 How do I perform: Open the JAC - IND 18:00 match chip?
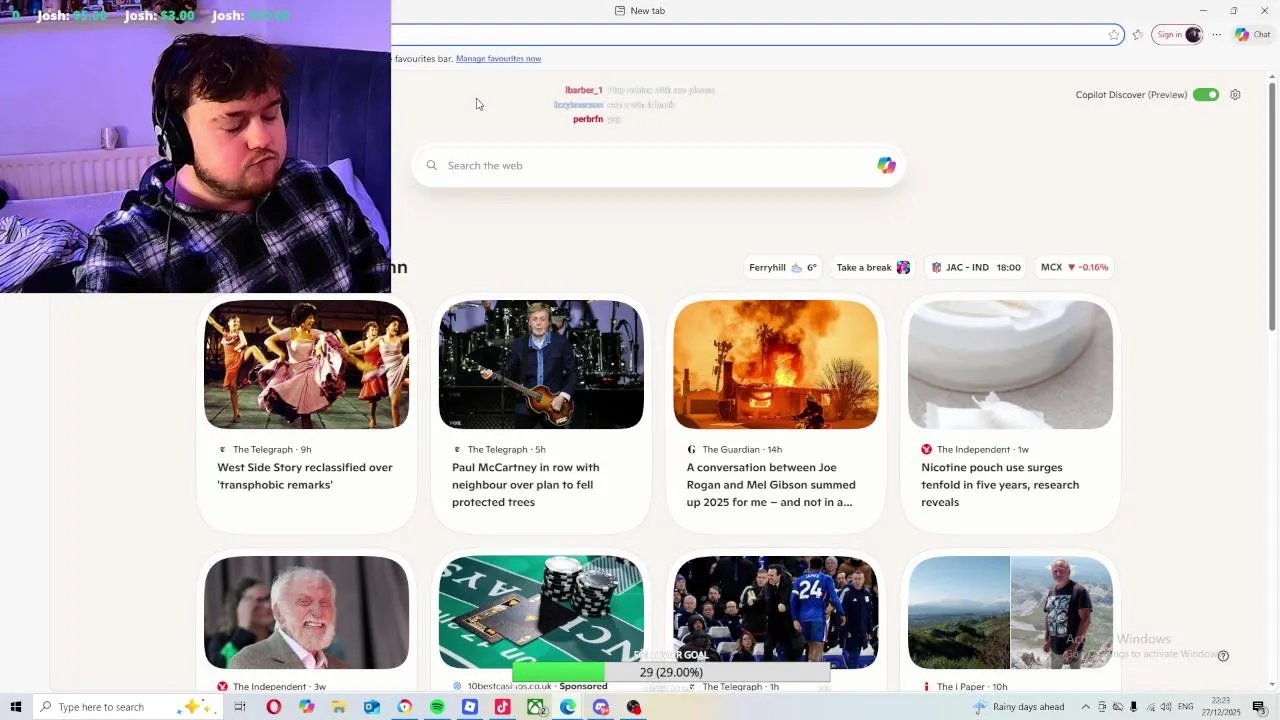tap(975, 268)
